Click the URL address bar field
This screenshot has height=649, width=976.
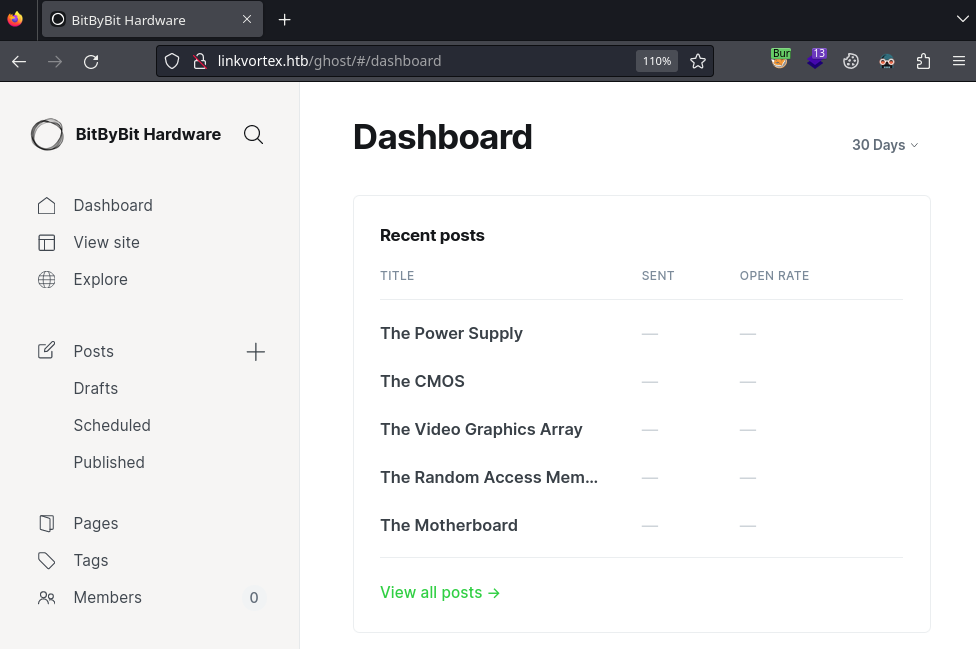coord(420,61)
